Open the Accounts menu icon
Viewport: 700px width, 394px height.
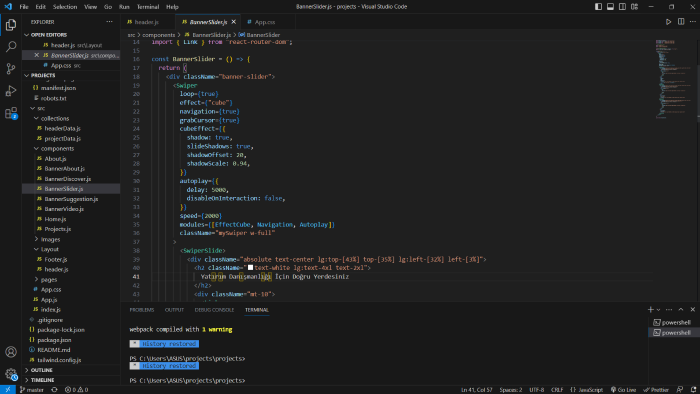pos(11,352)
